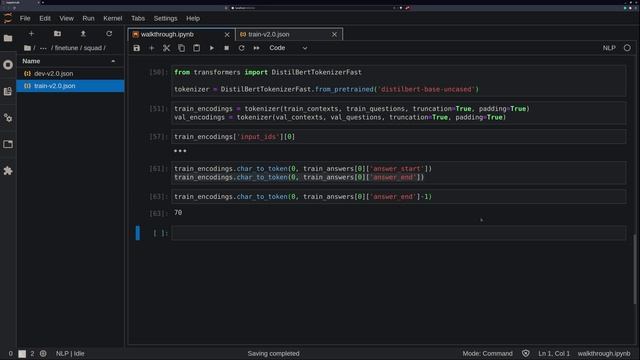Expand the collapsed output ellipsis
This screenshot has height=360, width=640.
coord(180,151)
